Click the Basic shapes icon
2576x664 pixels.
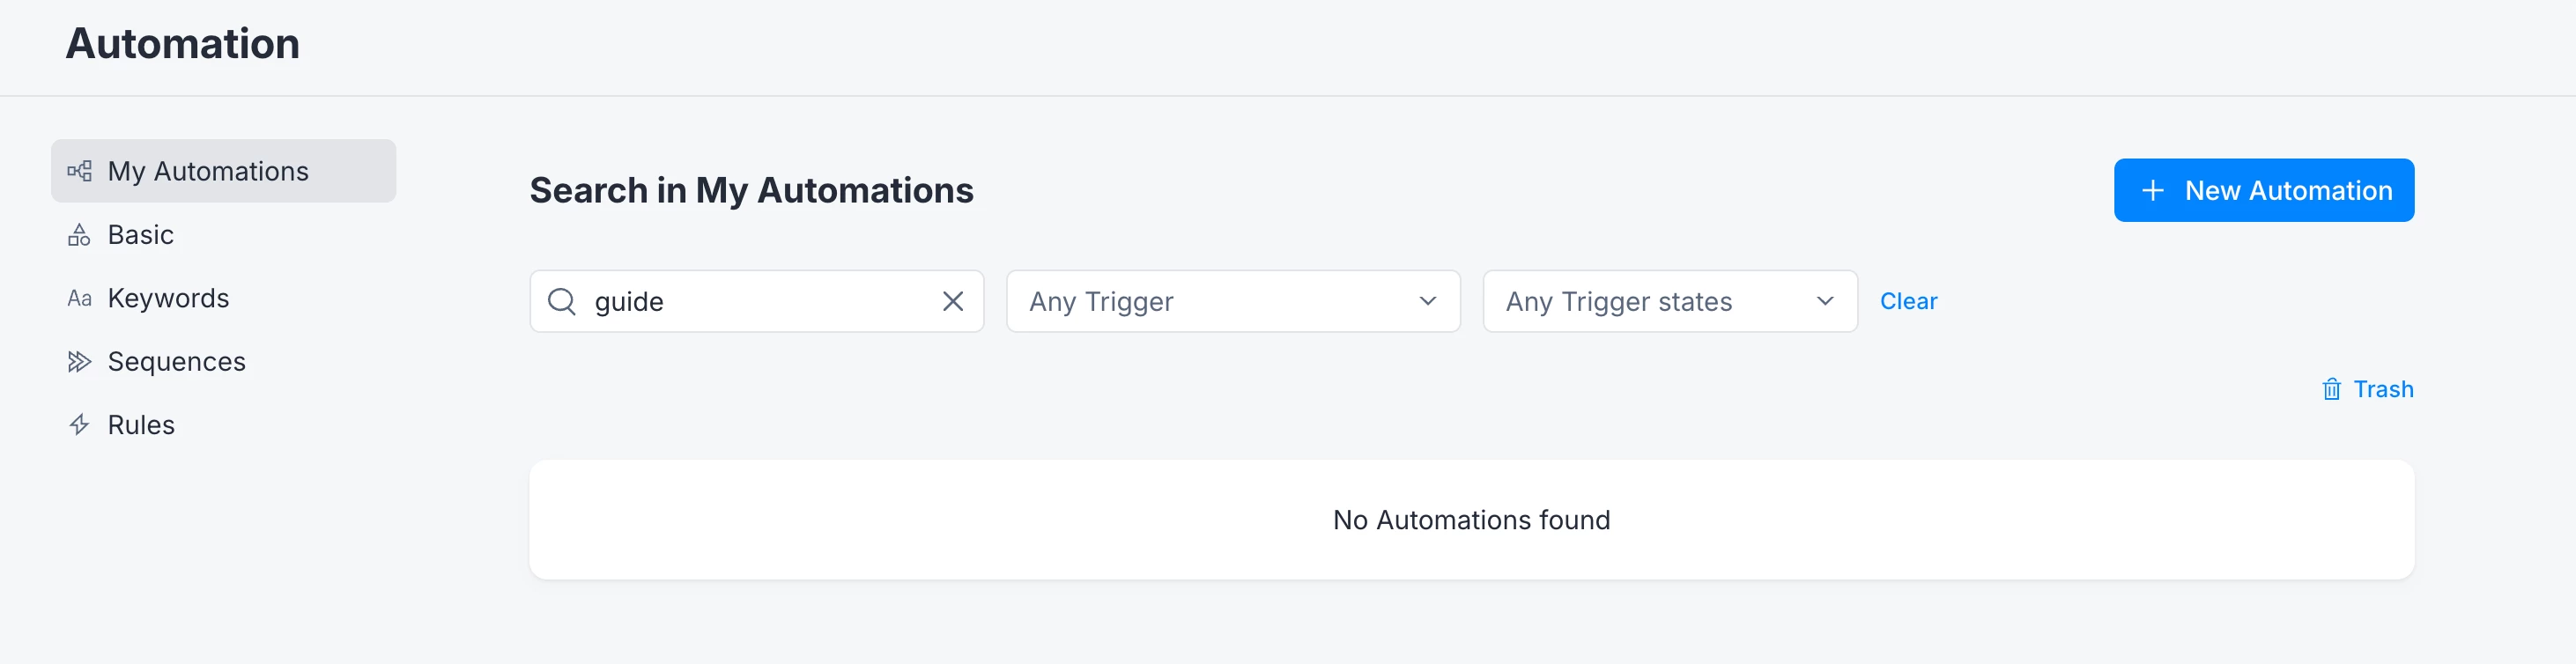79,235
